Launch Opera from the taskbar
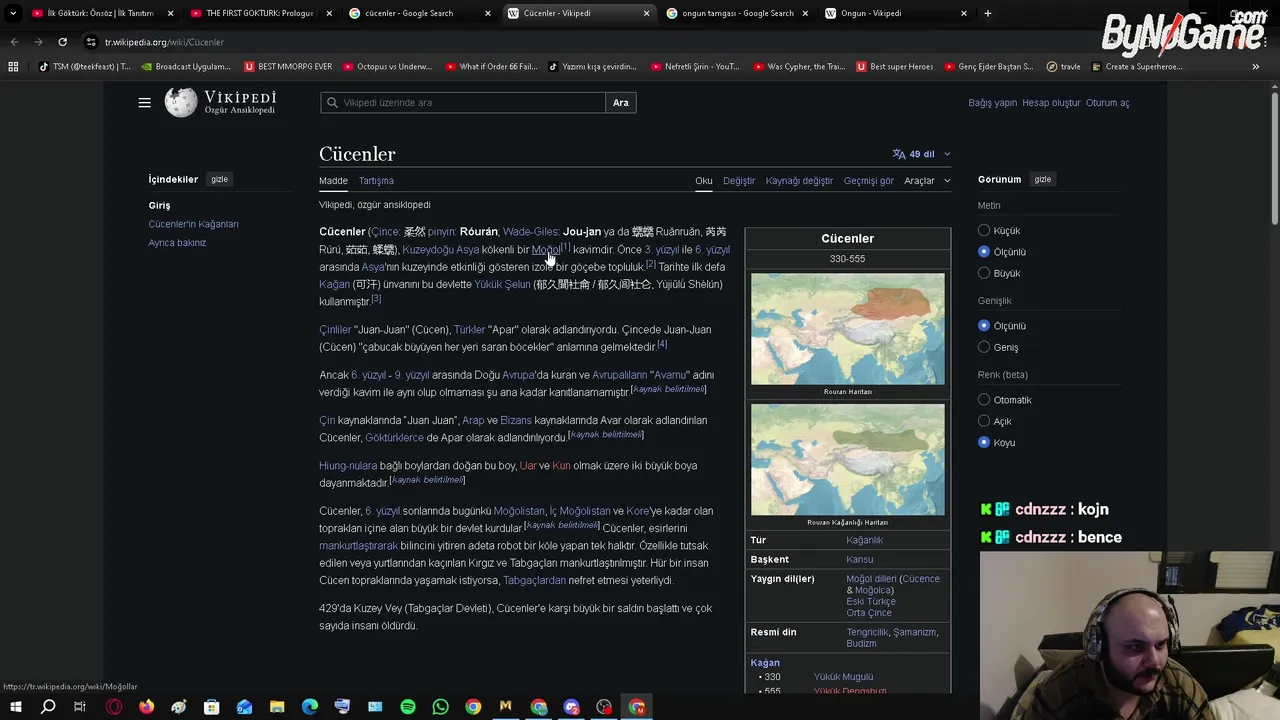Screen dimensions: 1280x720 114,707
